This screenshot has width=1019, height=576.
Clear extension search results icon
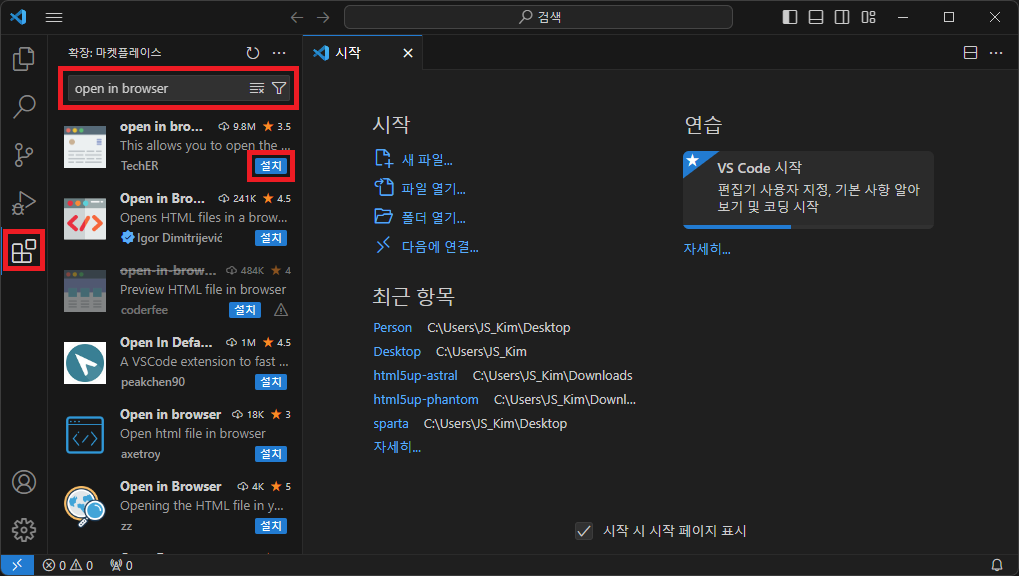(x=257, y=88)
